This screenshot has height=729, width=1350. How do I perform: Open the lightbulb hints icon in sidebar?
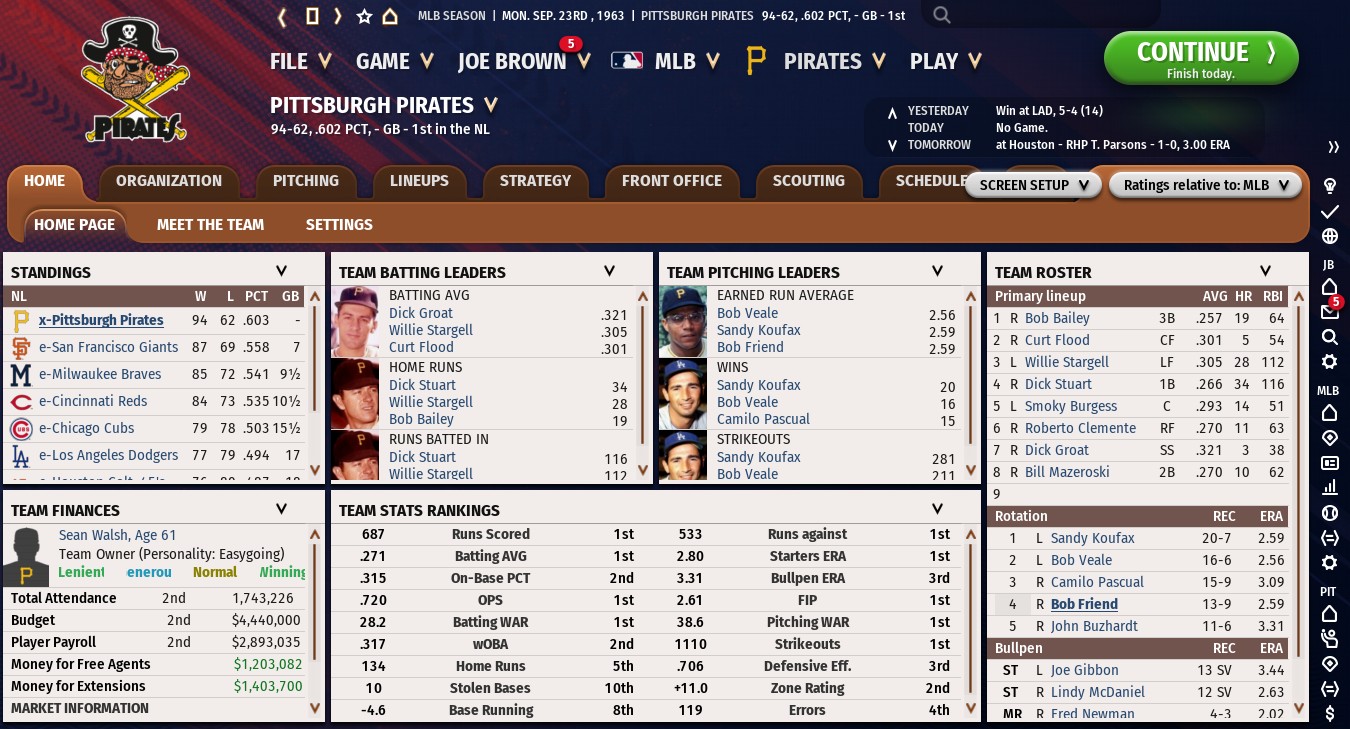click(x=1330, y=185)
